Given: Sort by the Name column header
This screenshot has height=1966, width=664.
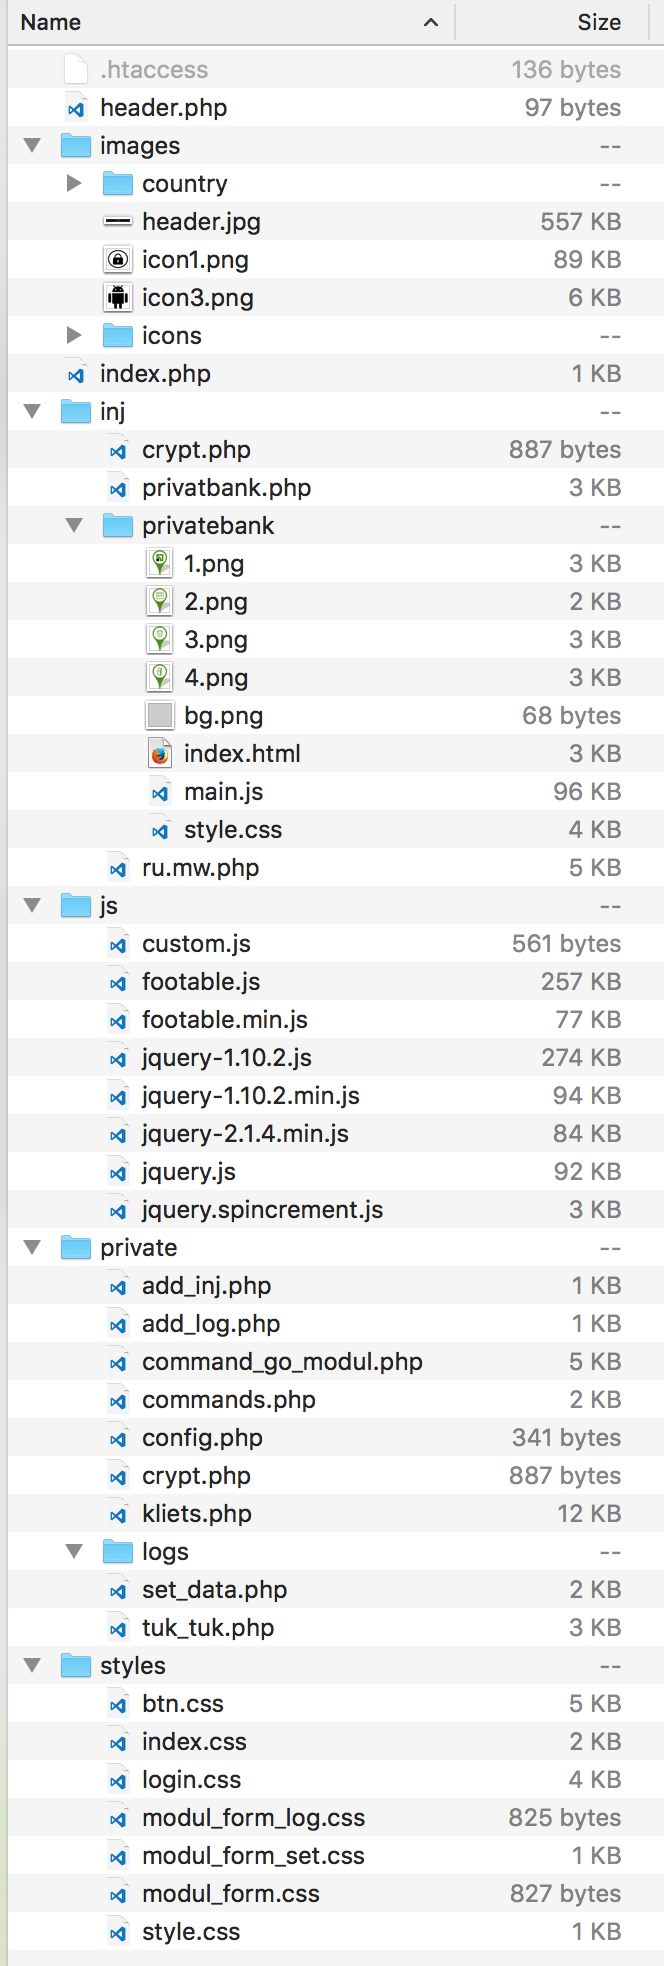Looking at the screenshot, I should (x=231, y=22).
